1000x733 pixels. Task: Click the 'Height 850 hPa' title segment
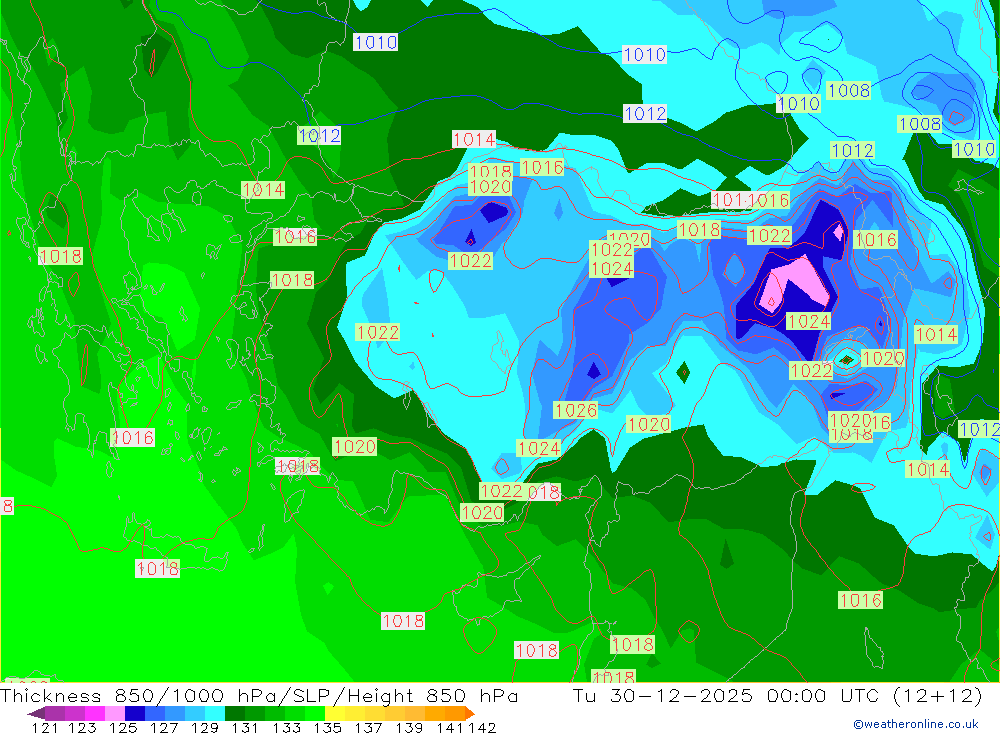click(x=432, y=695)
